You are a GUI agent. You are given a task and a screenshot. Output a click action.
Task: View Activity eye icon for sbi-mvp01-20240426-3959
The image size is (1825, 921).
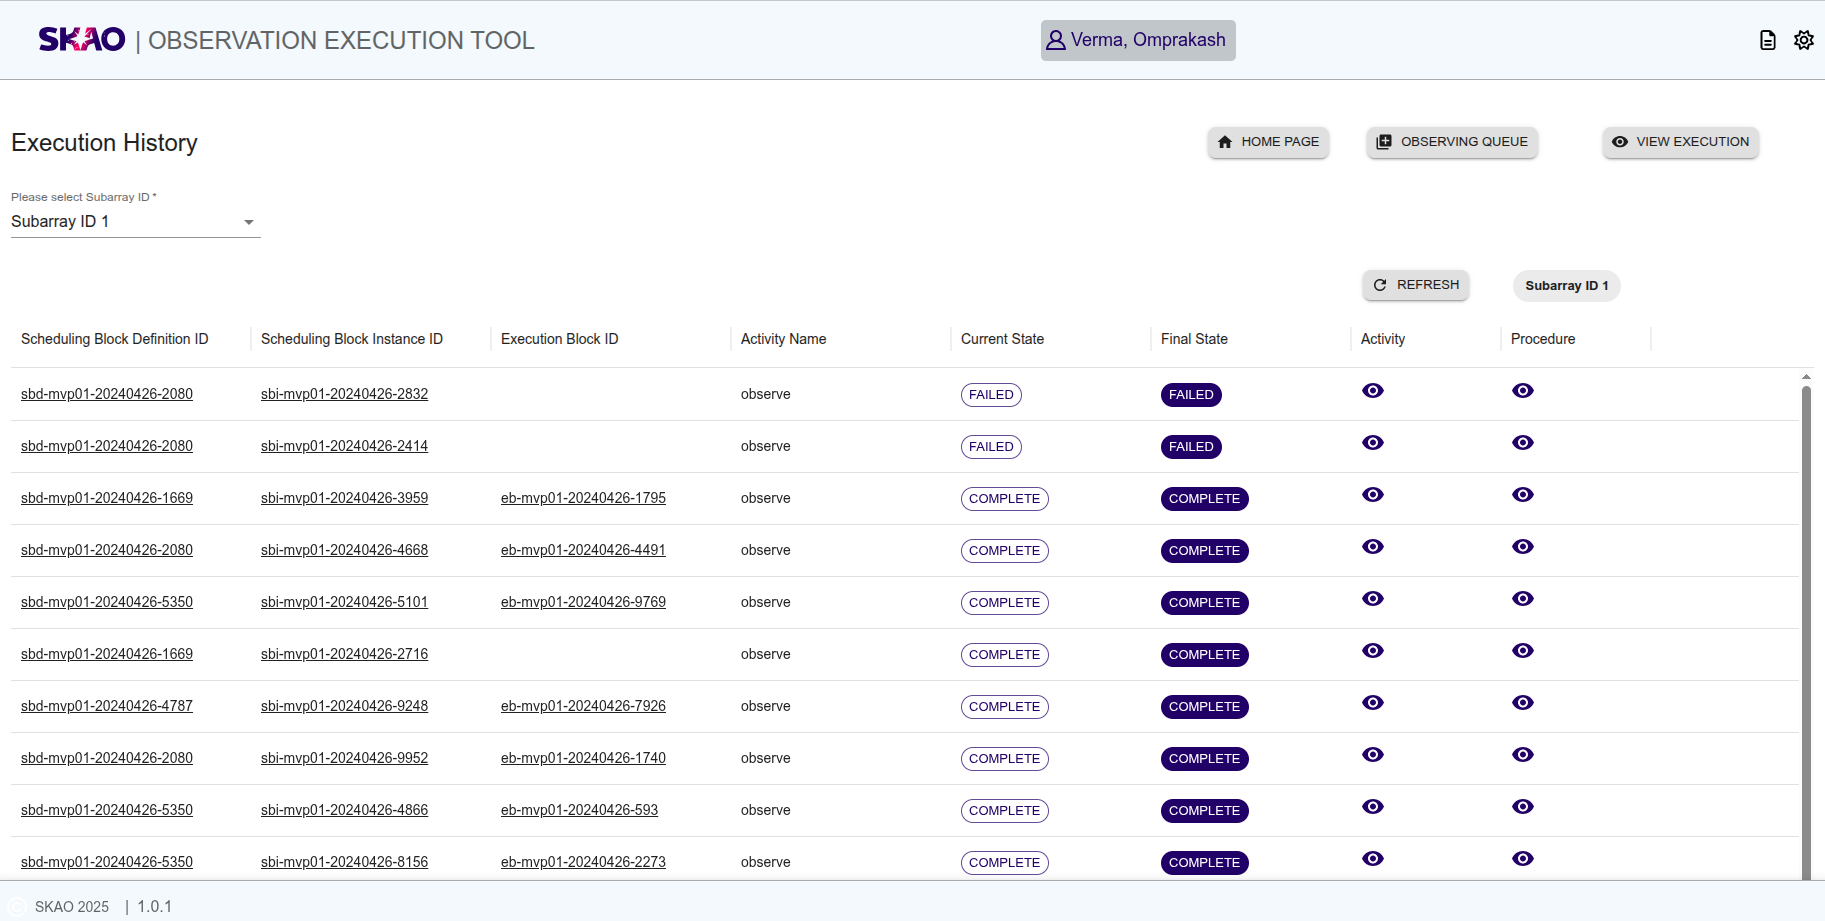pyautogui.click(x=1373, y=495)
